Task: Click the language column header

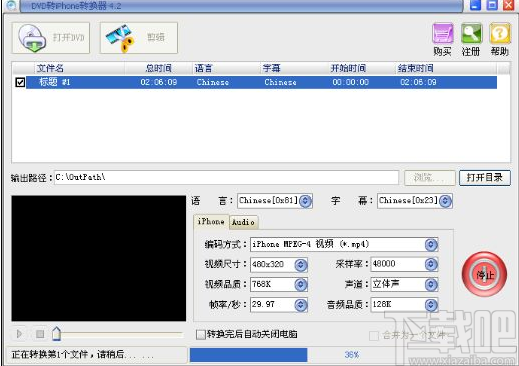Action: click(x=226, y=68)
